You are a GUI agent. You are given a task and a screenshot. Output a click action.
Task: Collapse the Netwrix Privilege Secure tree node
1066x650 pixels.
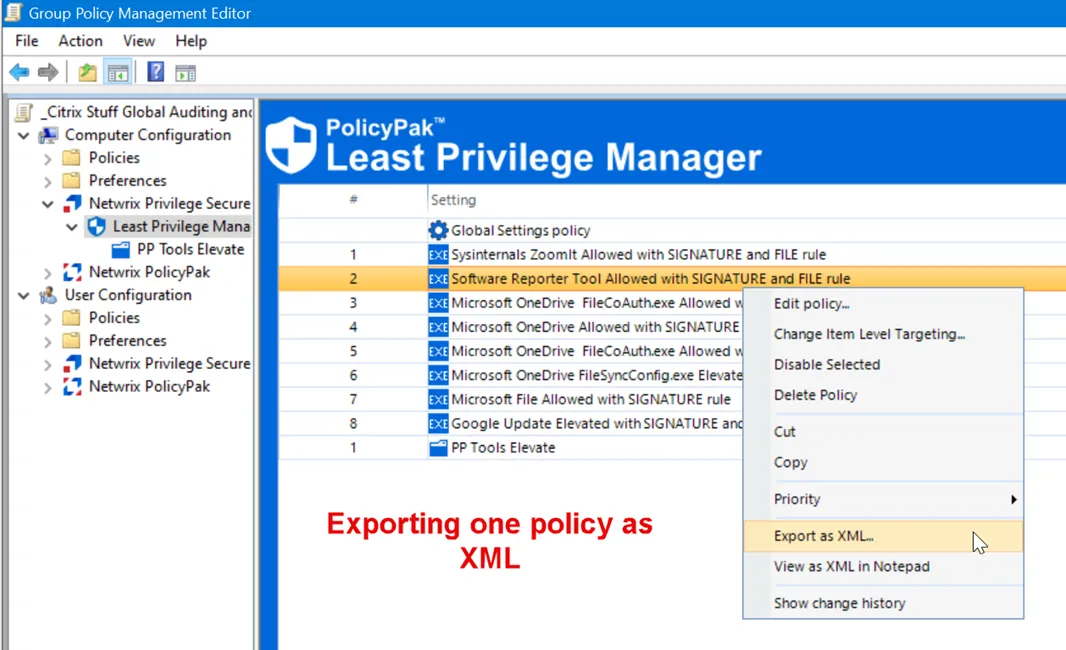(46, 203)
